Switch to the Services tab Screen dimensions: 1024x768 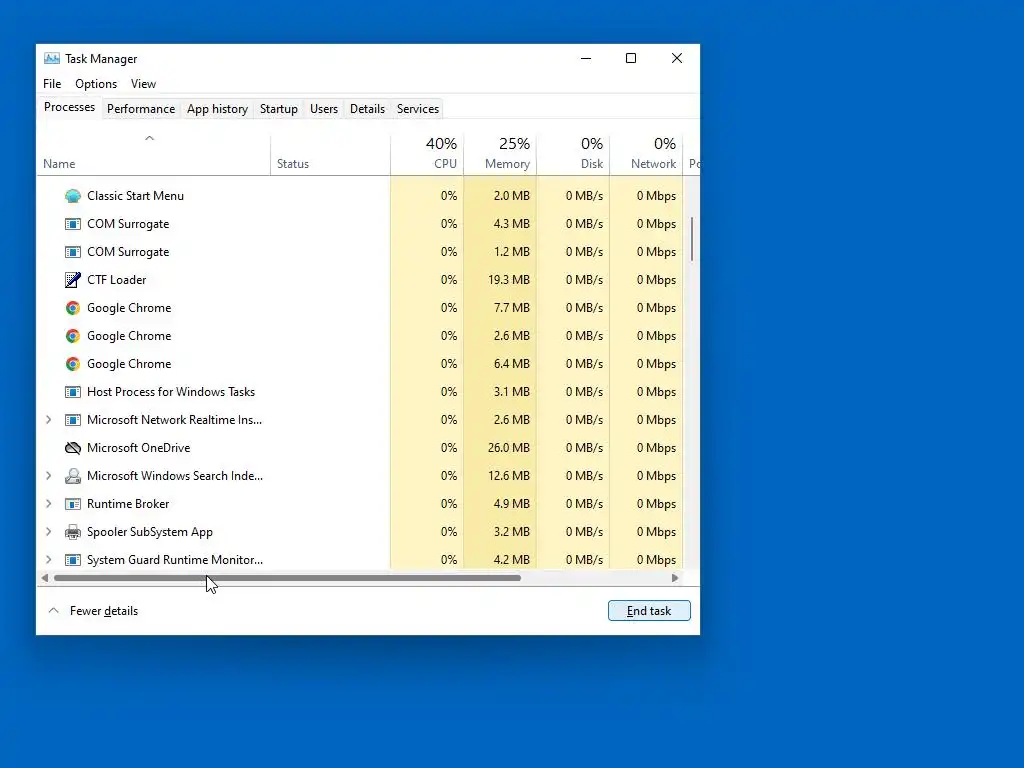tap(418, 109)
